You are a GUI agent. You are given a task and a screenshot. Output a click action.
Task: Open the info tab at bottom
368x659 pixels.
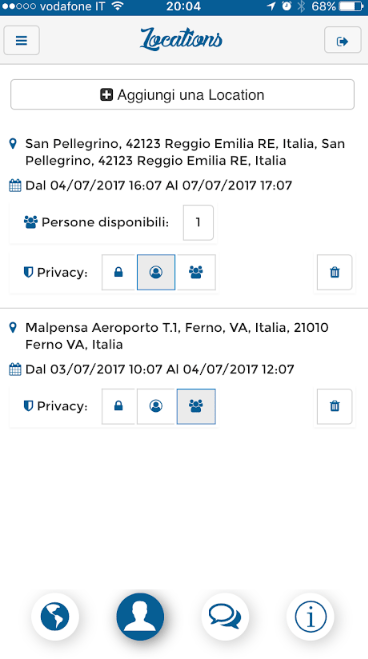[310, 617]
